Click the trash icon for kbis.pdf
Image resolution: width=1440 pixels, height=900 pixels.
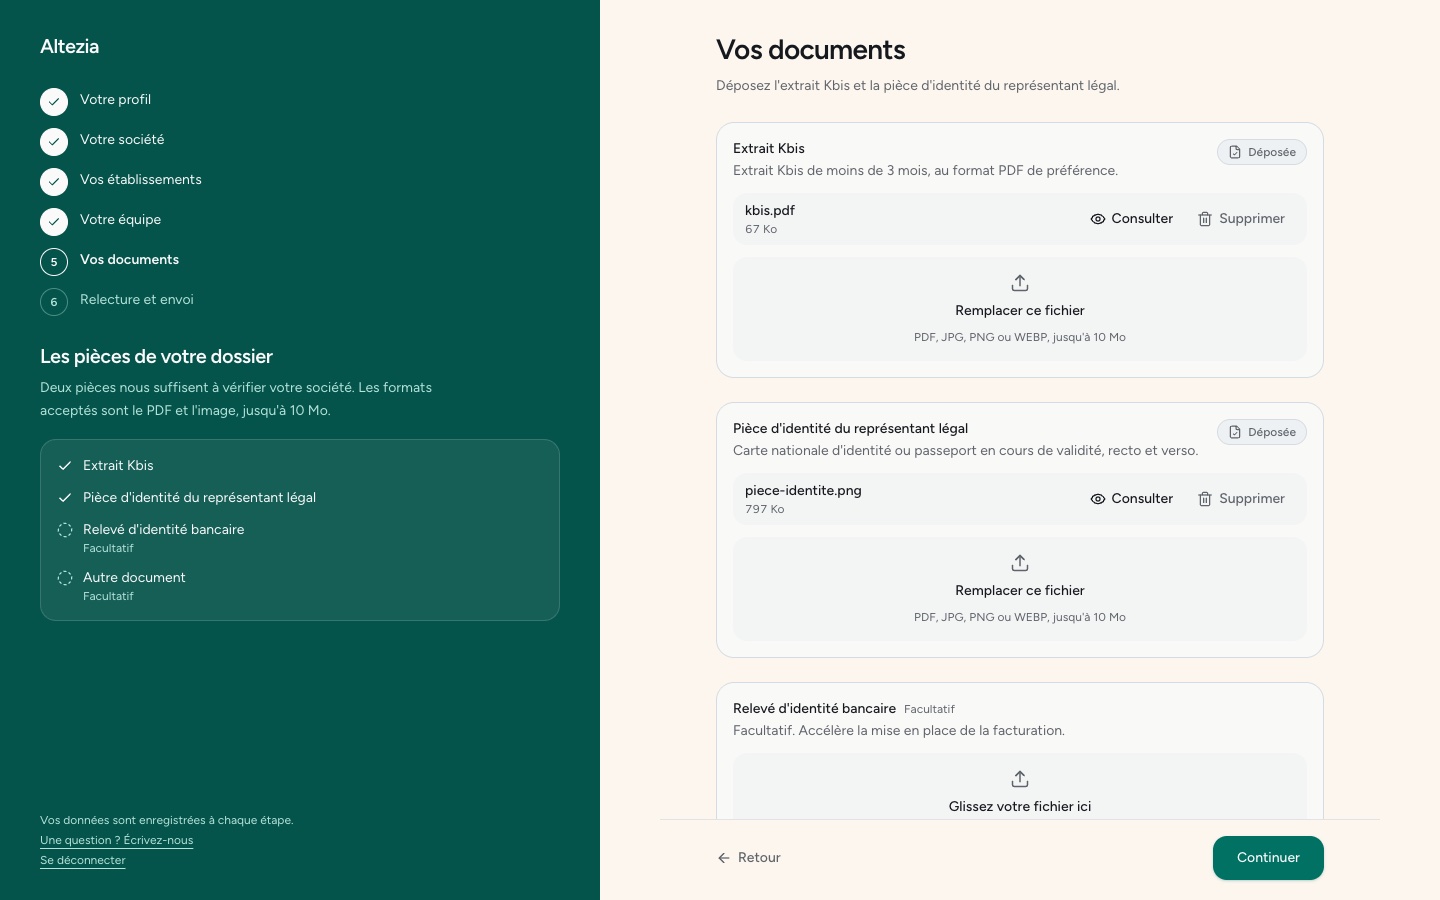[x=1205, y=219]
